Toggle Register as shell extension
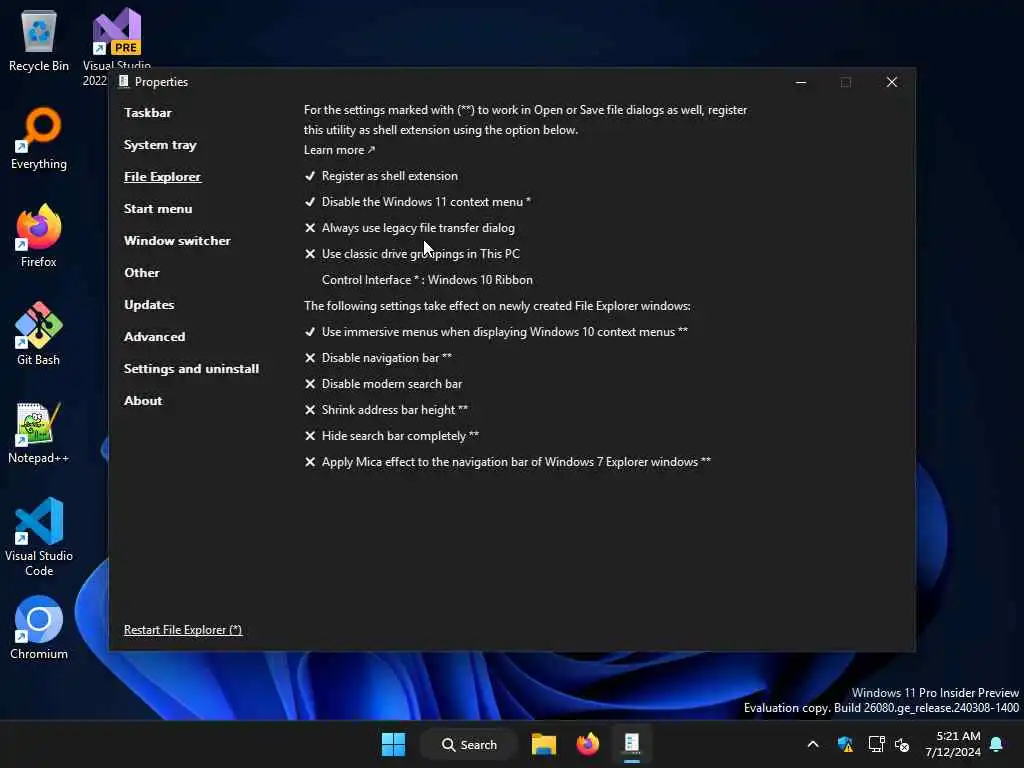Image resolution: width=1024 pixels, height=768 pixels. (381, 176)
